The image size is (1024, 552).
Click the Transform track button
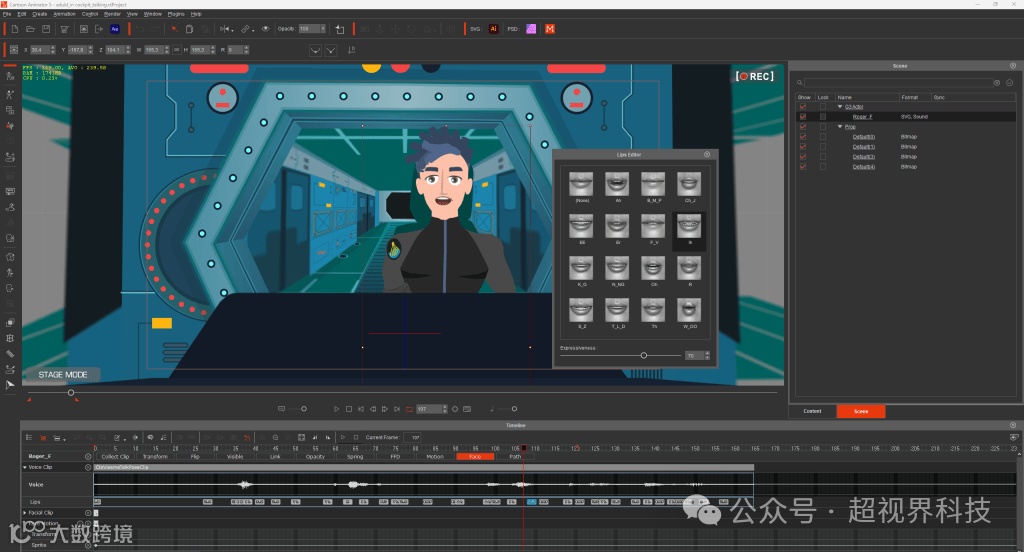[155, 457]
